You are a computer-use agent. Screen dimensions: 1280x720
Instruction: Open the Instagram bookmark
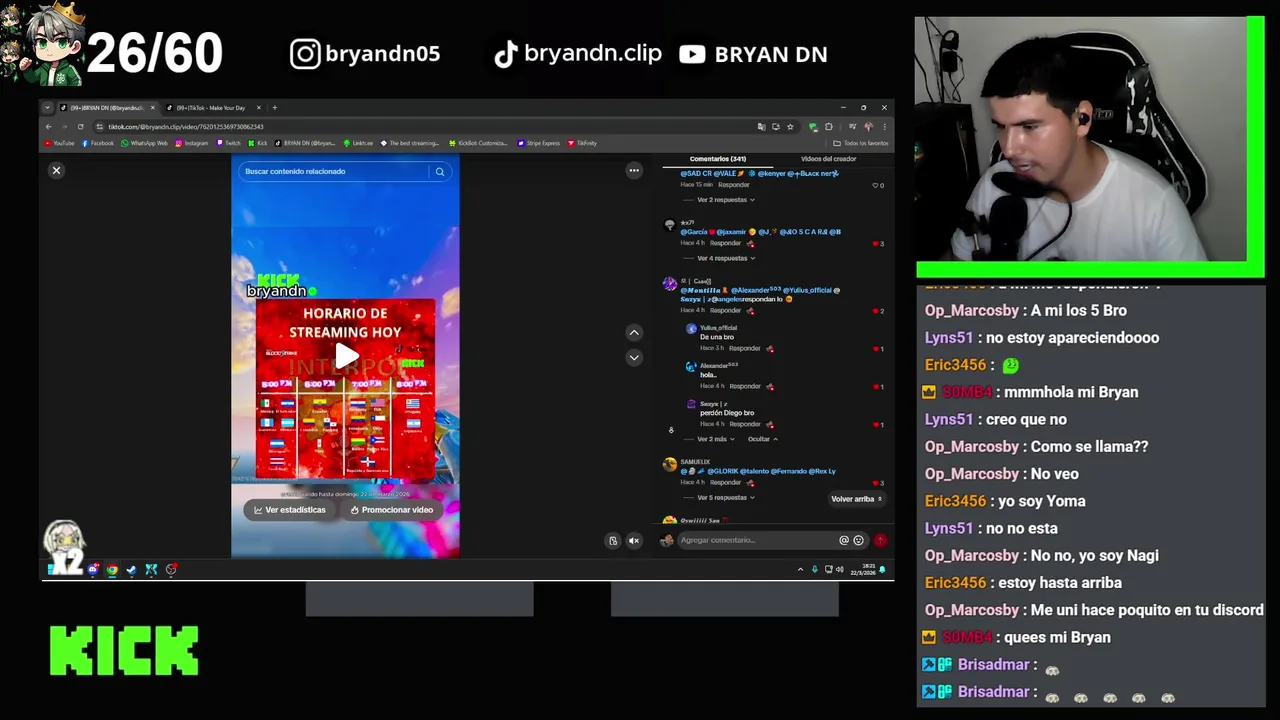192,143
